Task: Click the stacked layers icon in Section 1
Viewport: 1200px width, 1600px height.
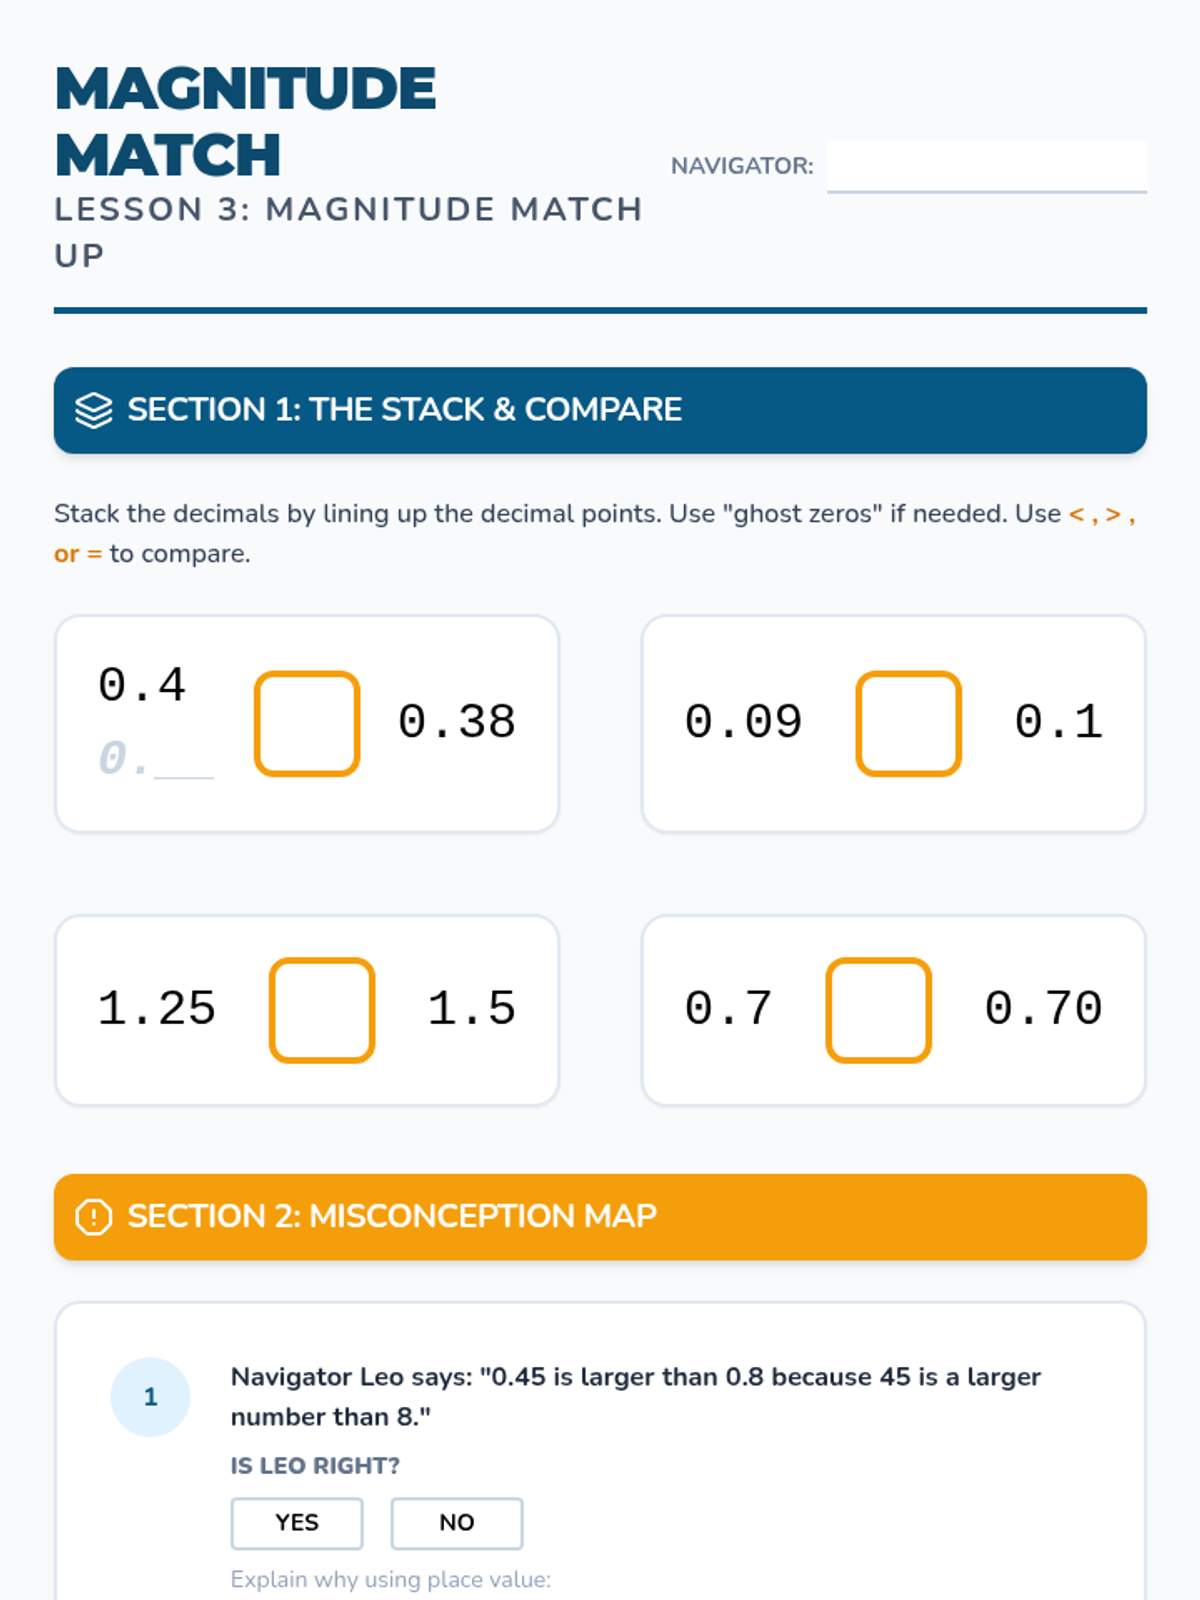Action: tap(94, 410)
